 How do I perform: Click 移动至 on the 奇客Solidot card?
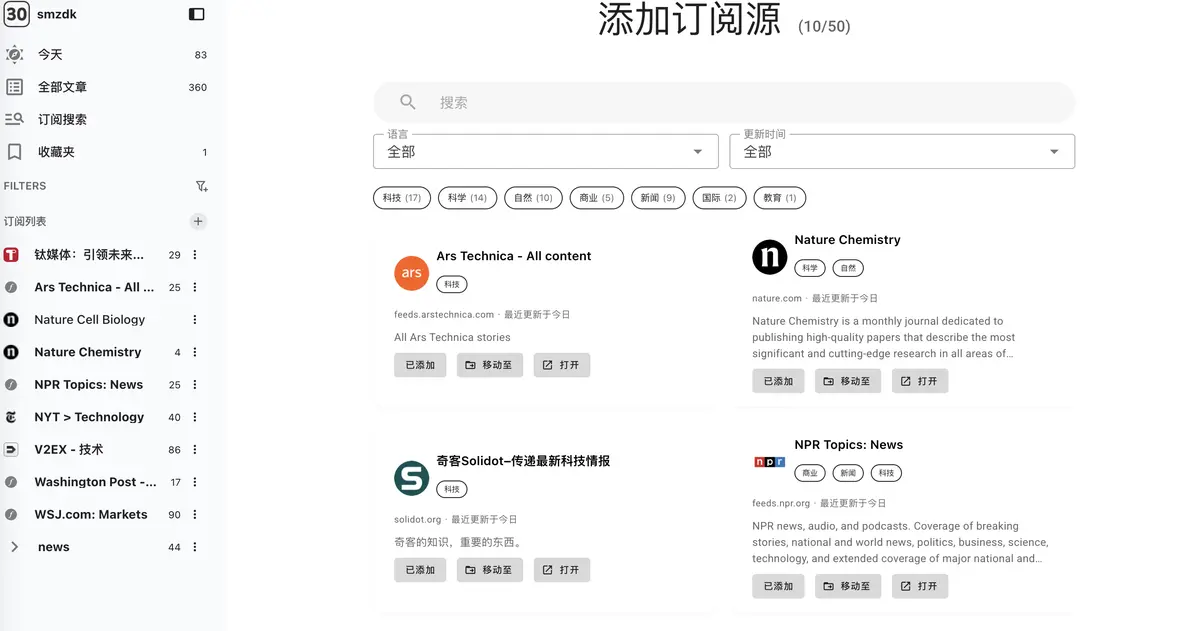pos(489,569)
